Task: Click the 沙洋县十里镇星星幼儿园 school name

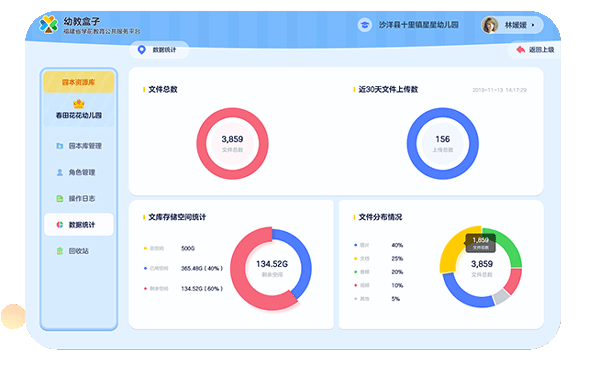Action: (x=419, y=25)
